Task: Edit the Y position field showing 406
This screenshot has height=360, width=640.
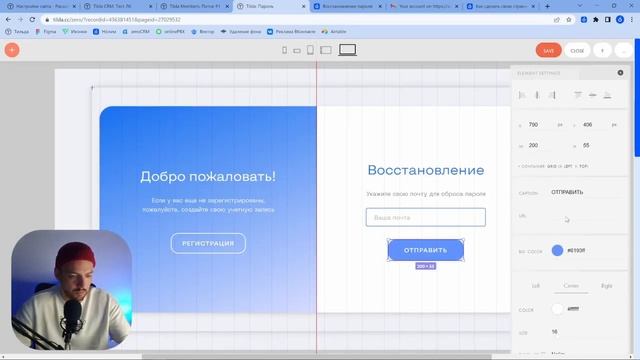Action: (x=593, y=124)
